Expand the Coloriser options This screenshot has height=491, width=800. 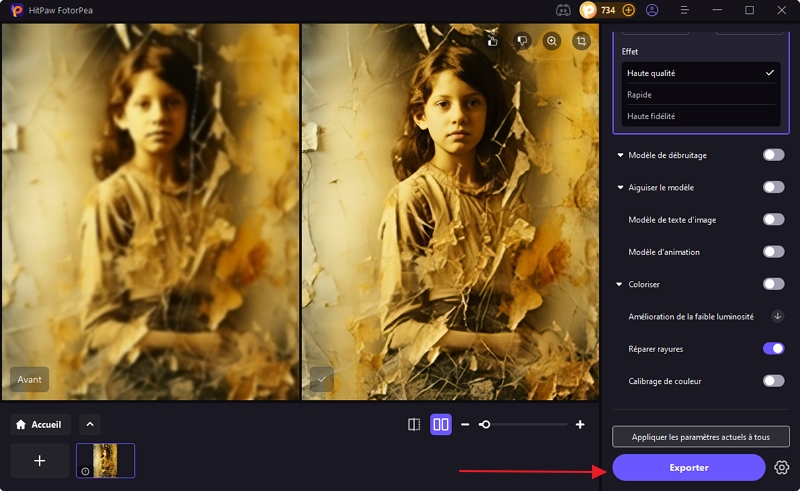(x=619, y=284)
